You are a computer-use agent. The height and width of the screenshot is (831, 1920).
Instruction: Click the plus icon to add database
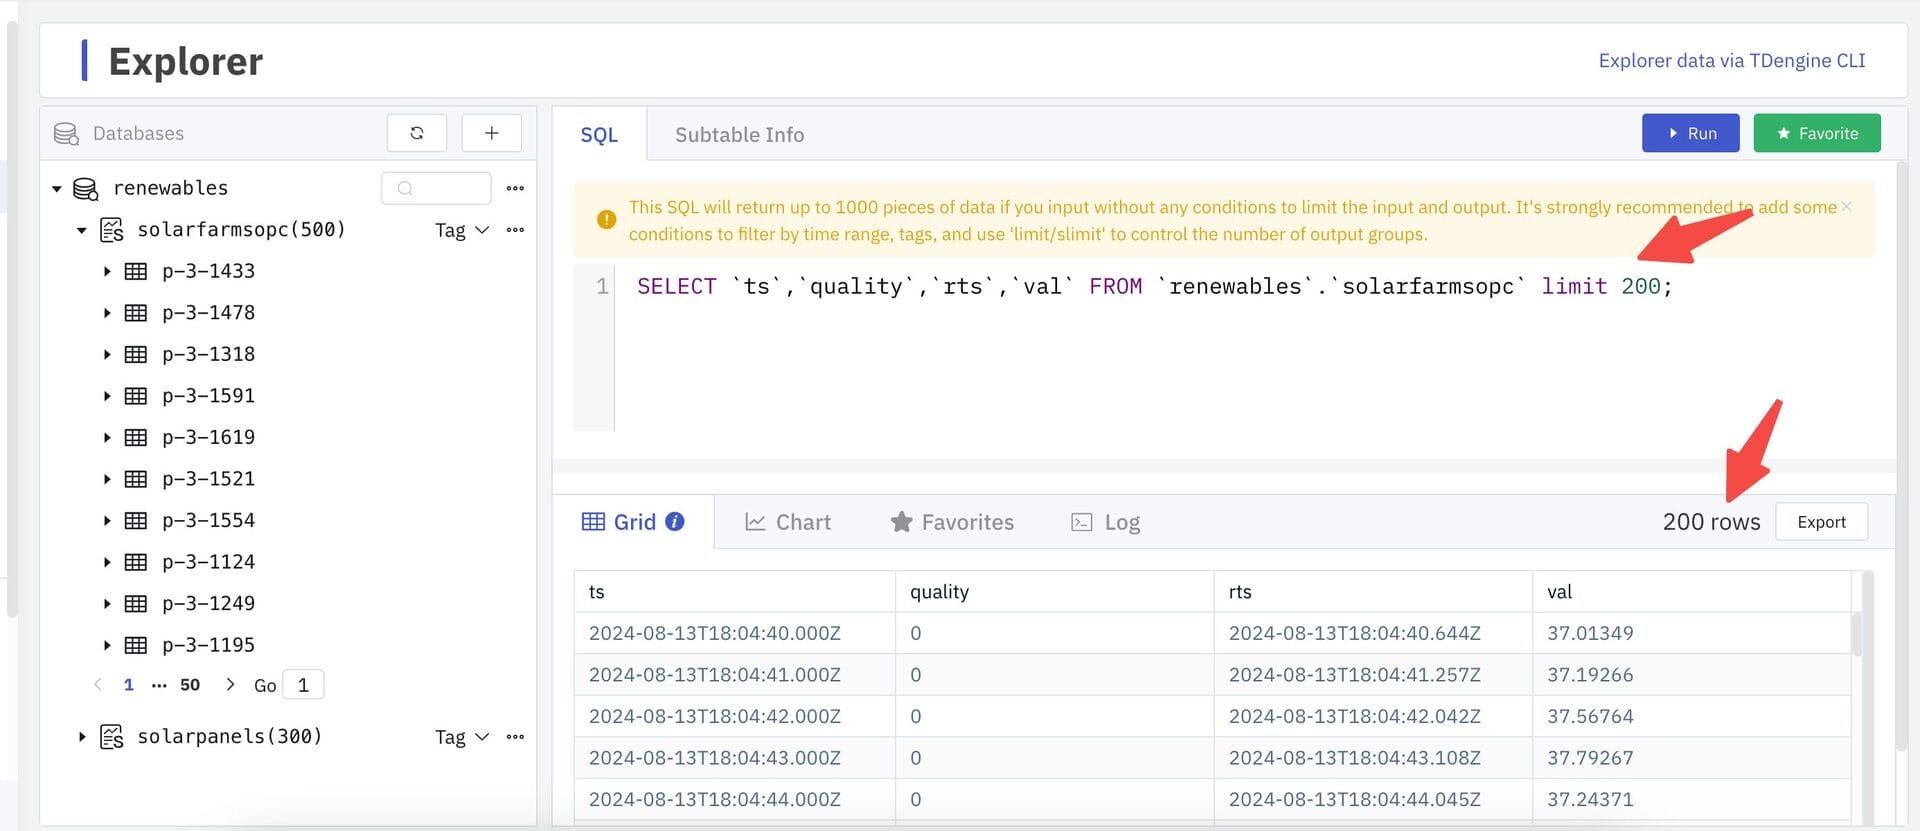pyautogui.click(x=491, y=133)
